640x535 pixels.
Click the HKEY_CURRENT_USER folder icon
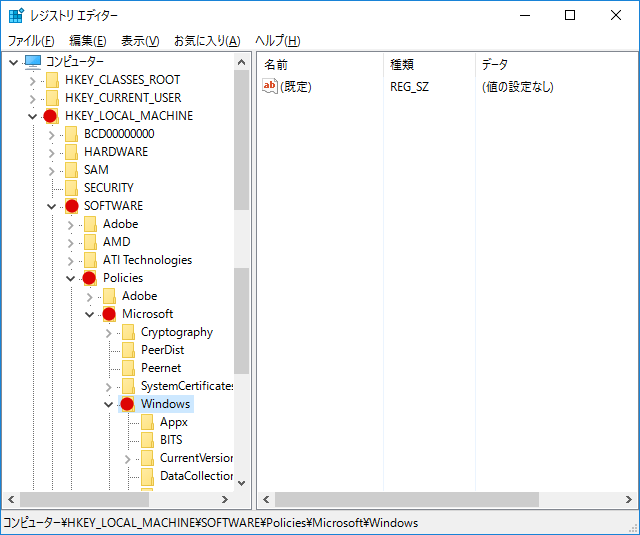[52, 98]
